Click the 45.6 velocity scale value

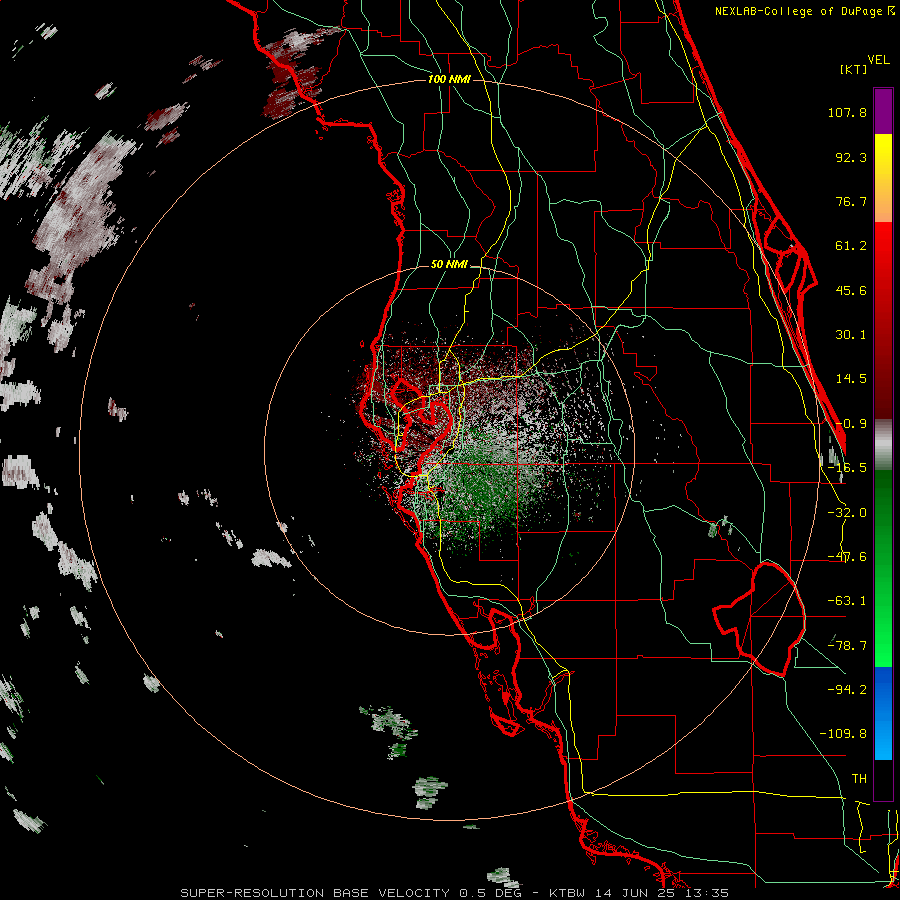(851, 290)
